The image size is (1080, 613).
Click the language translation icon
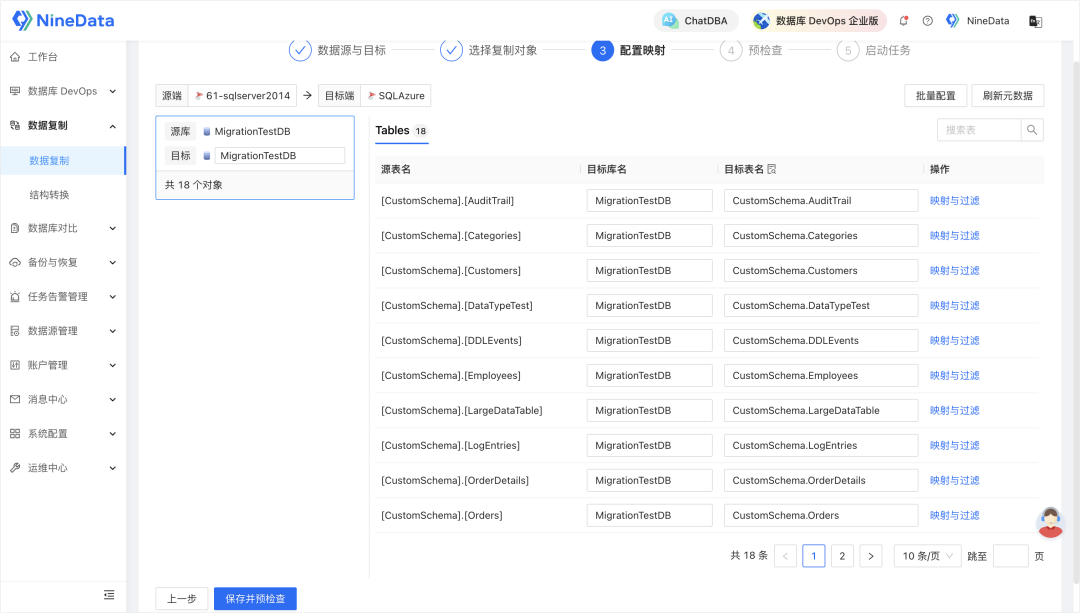tap(1035, 21)
